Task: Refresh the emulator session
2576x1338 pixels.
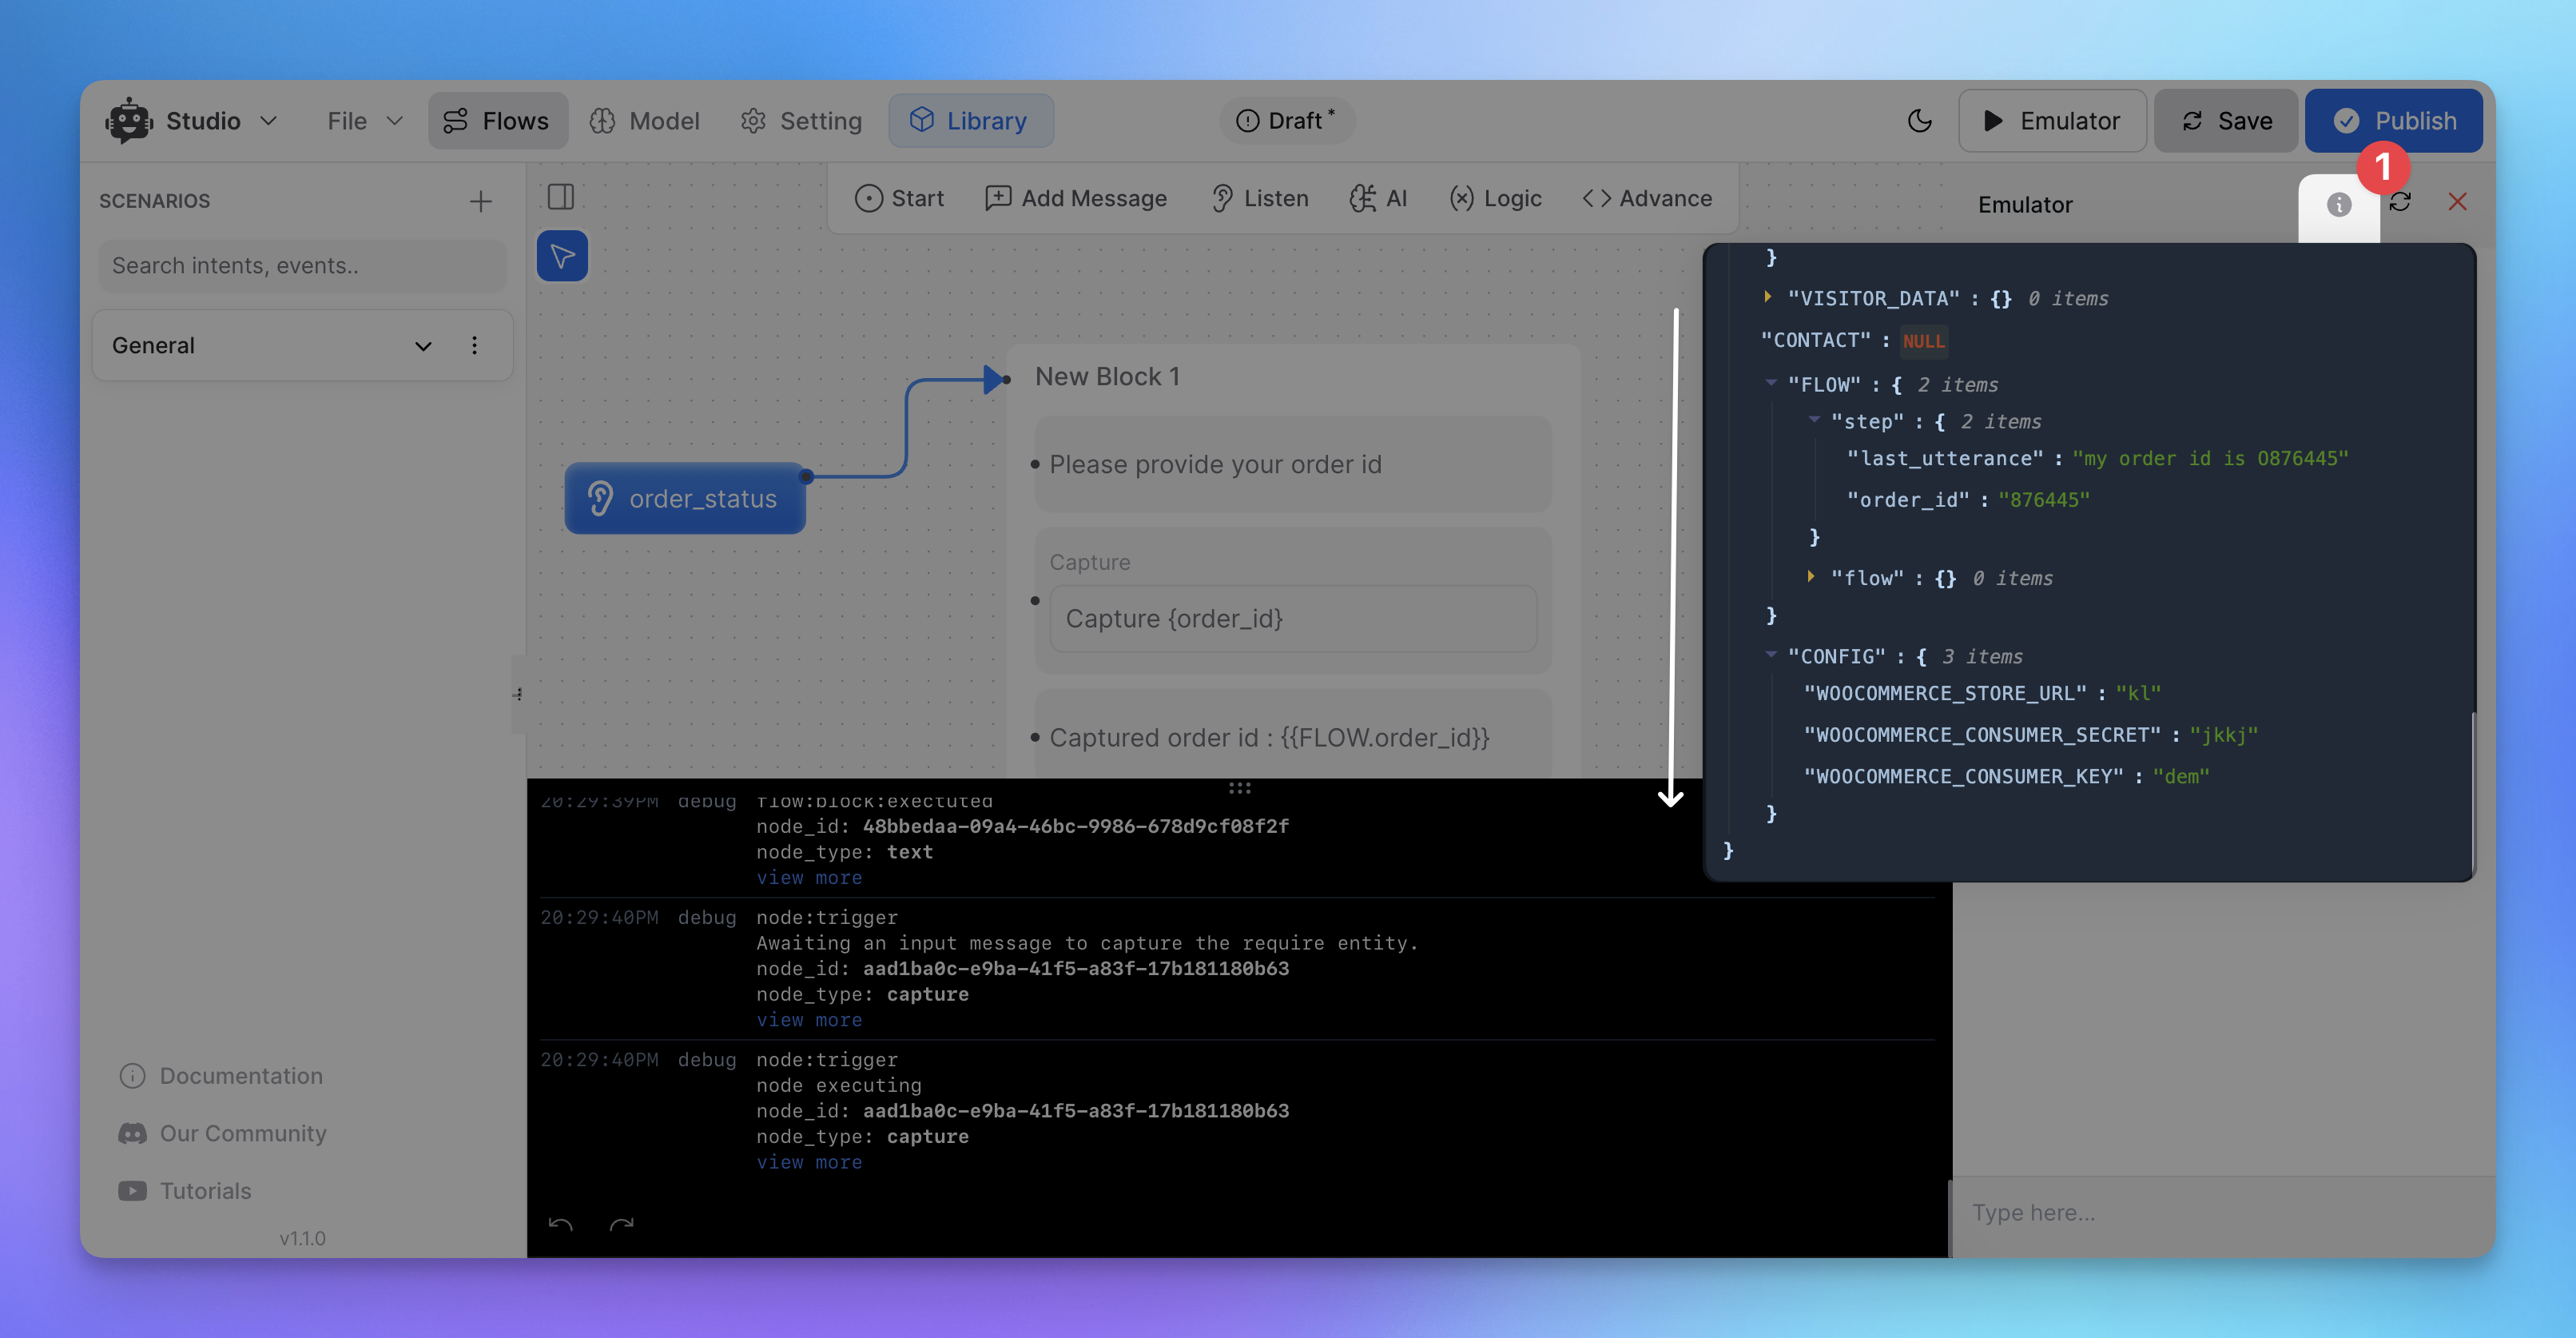Action: click(x=2400, y=202)
